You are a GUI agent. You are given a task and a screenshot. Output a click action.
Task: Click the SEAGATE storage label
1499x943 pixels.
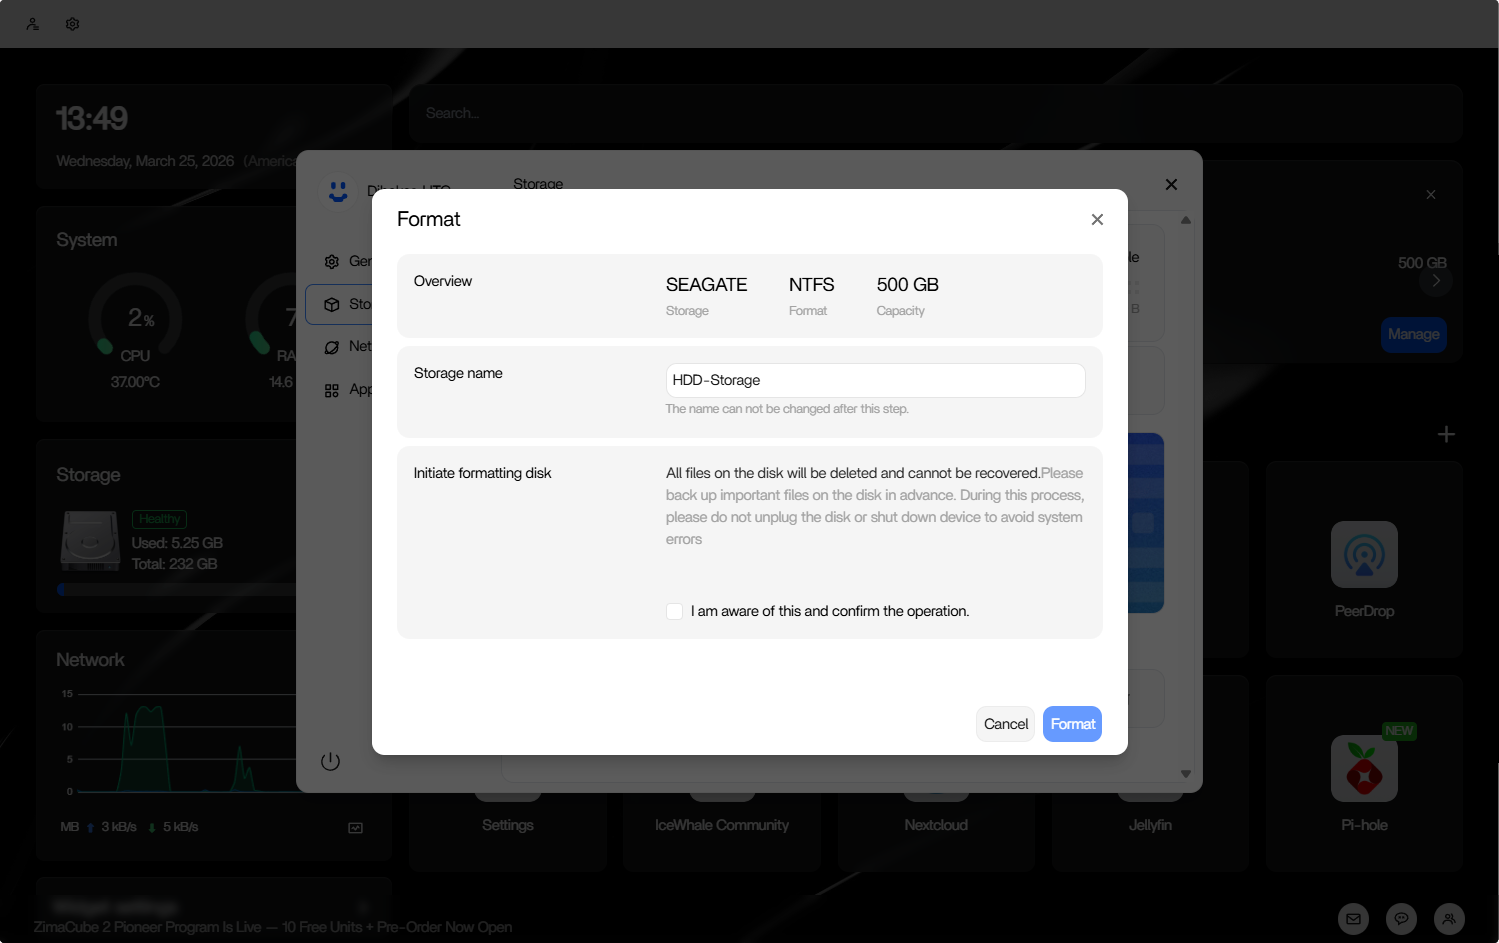coord(706,285)
